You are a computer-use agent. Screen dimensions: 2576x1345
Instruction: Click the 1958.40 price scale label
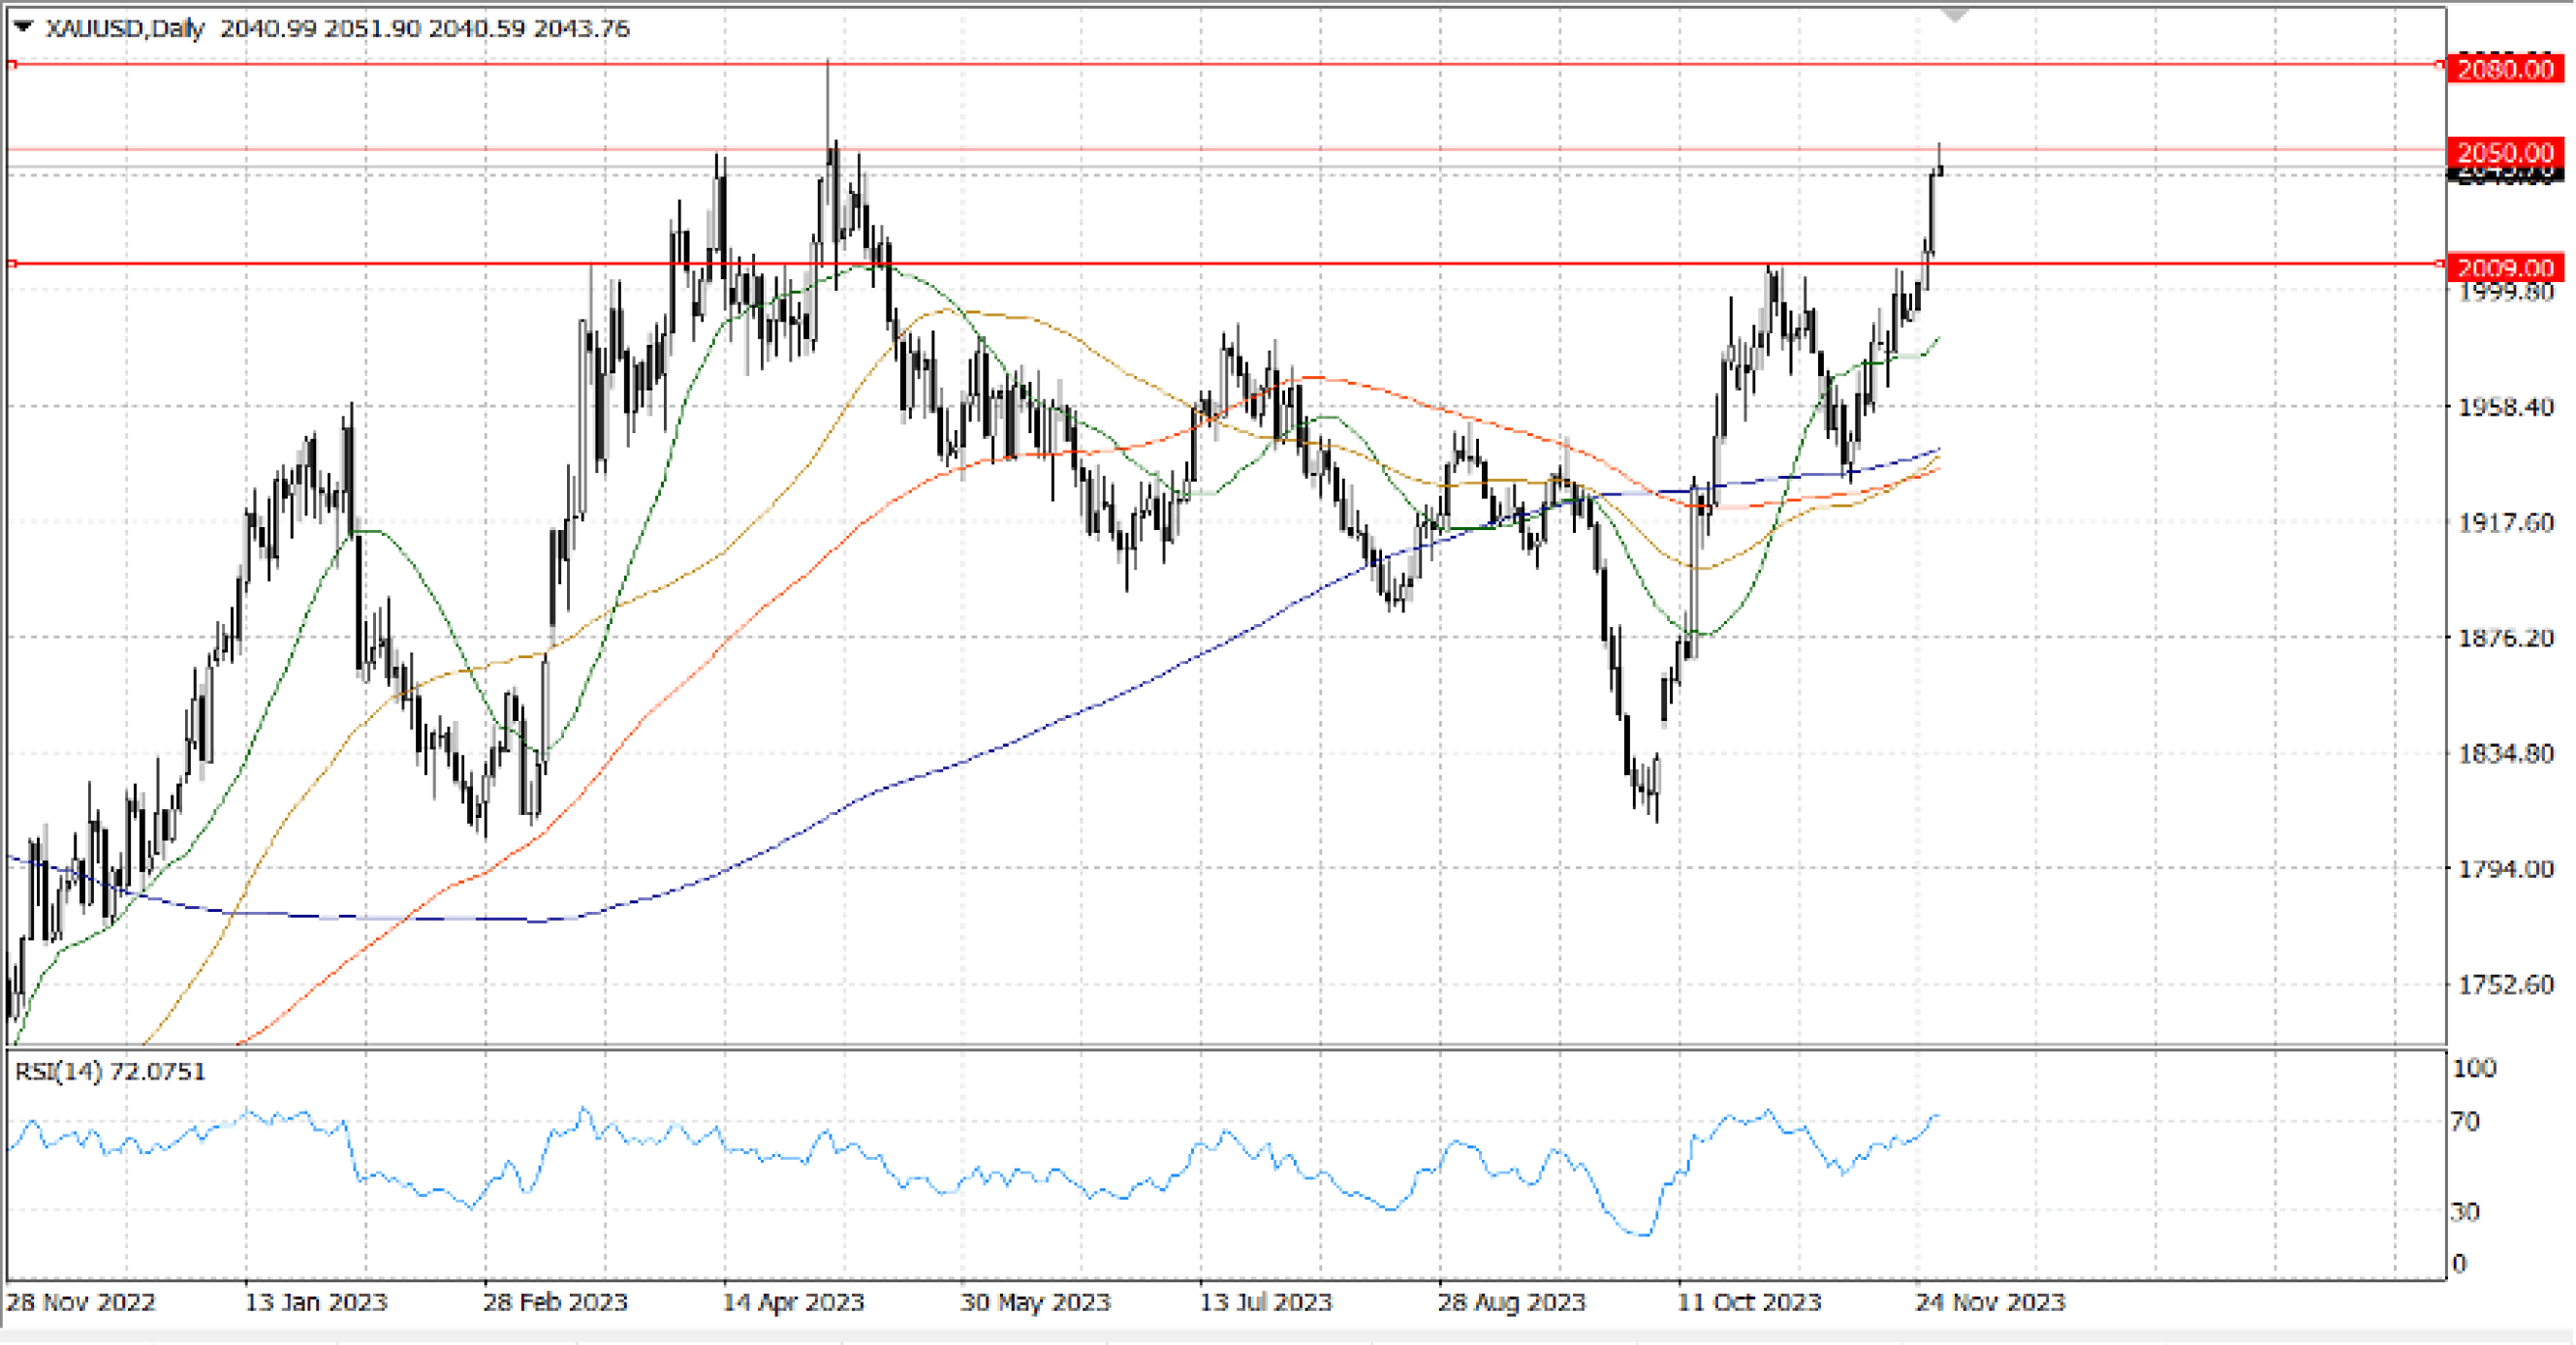[2505, 407]
